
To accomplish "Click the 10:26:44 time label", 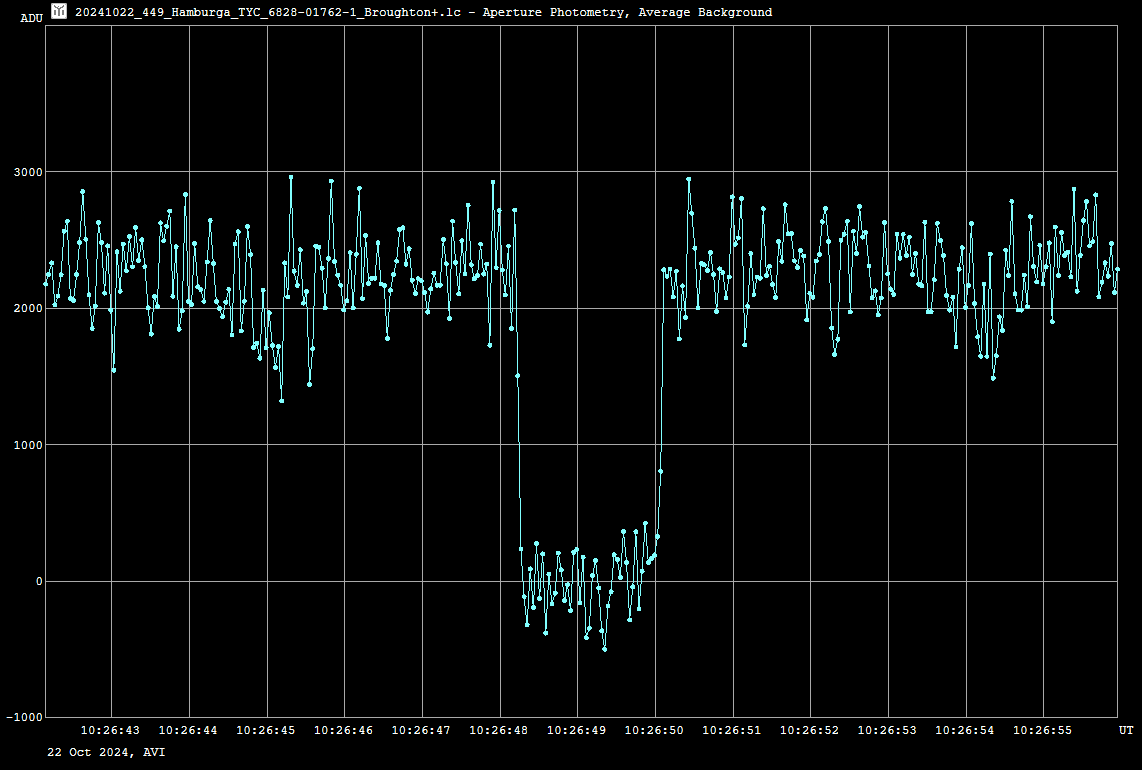I will click(188, 730).
